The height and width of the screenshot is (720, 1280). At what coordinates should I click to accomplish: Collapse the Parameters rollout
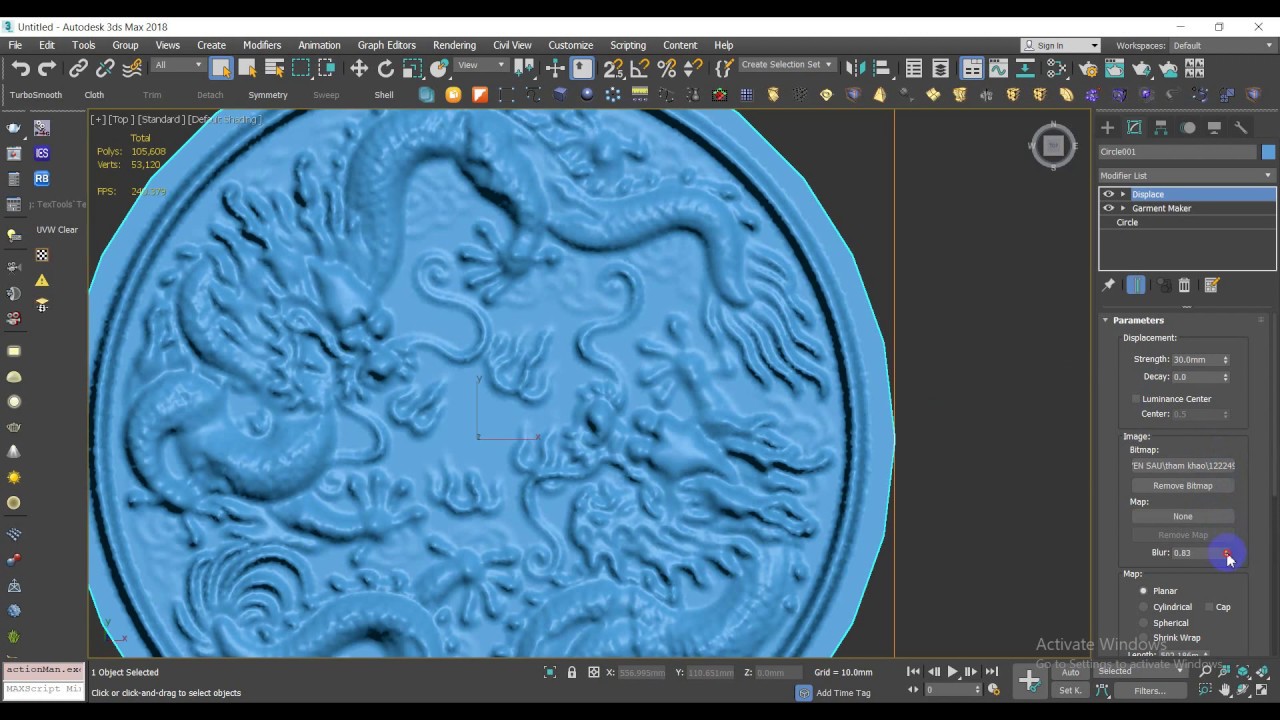click(x=1105, y=320)
